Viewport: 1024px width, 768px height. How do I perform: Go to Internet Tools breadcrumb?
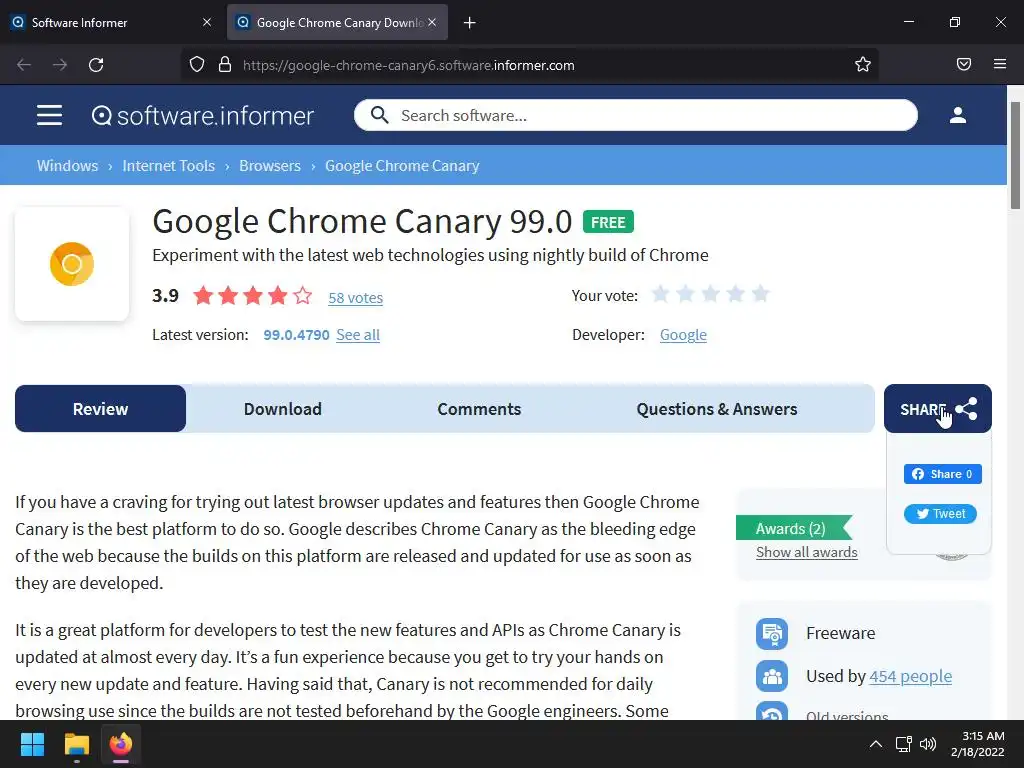[x=168, y=166]
